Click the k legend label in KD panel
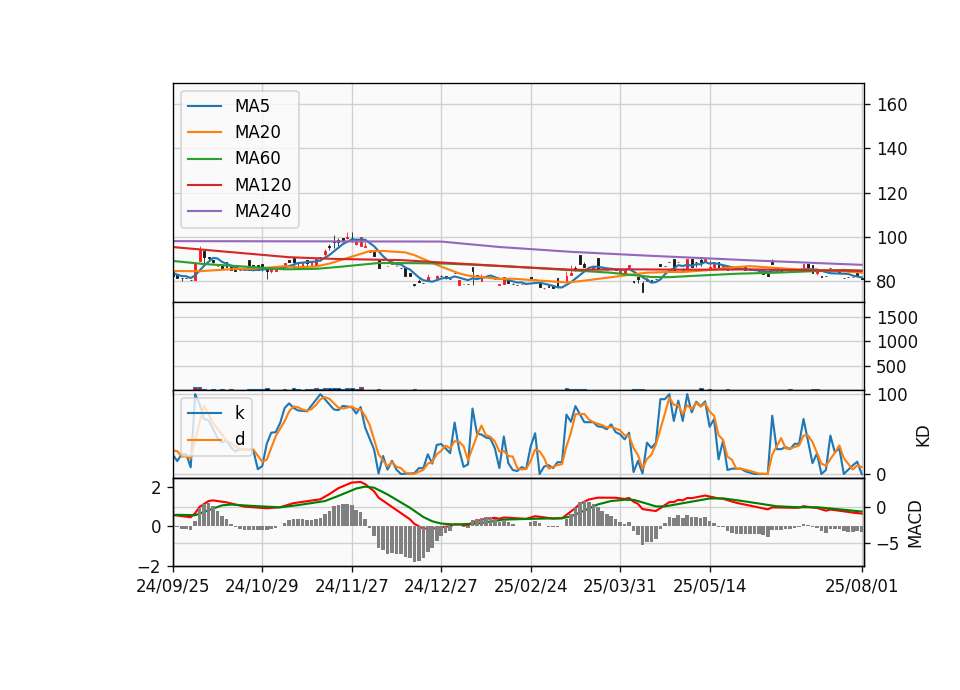The image size is (960, 690). click(x=239, y=413)
